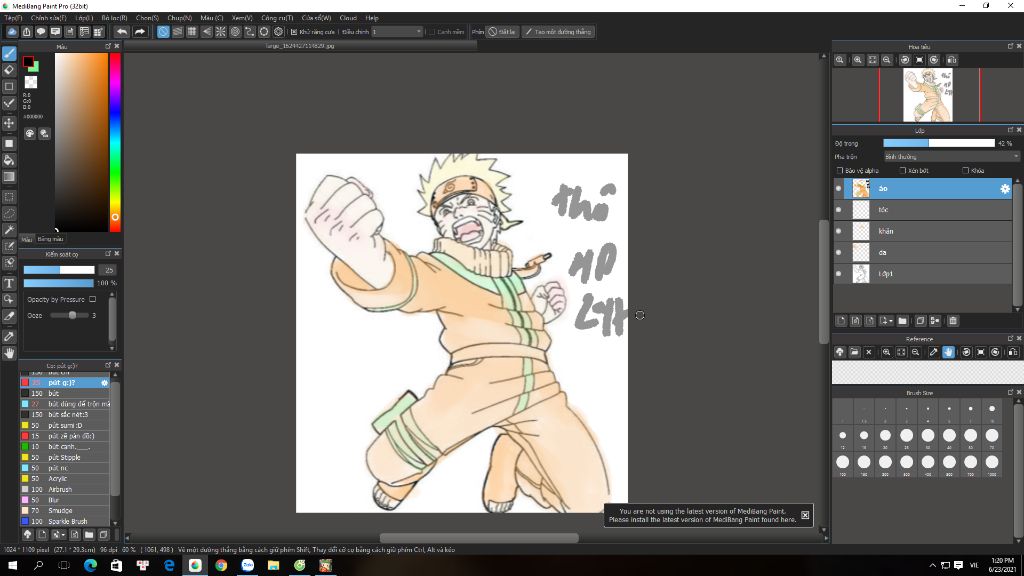
Task: Select the Brush tool in left toolbox
Action: (9, 54)
